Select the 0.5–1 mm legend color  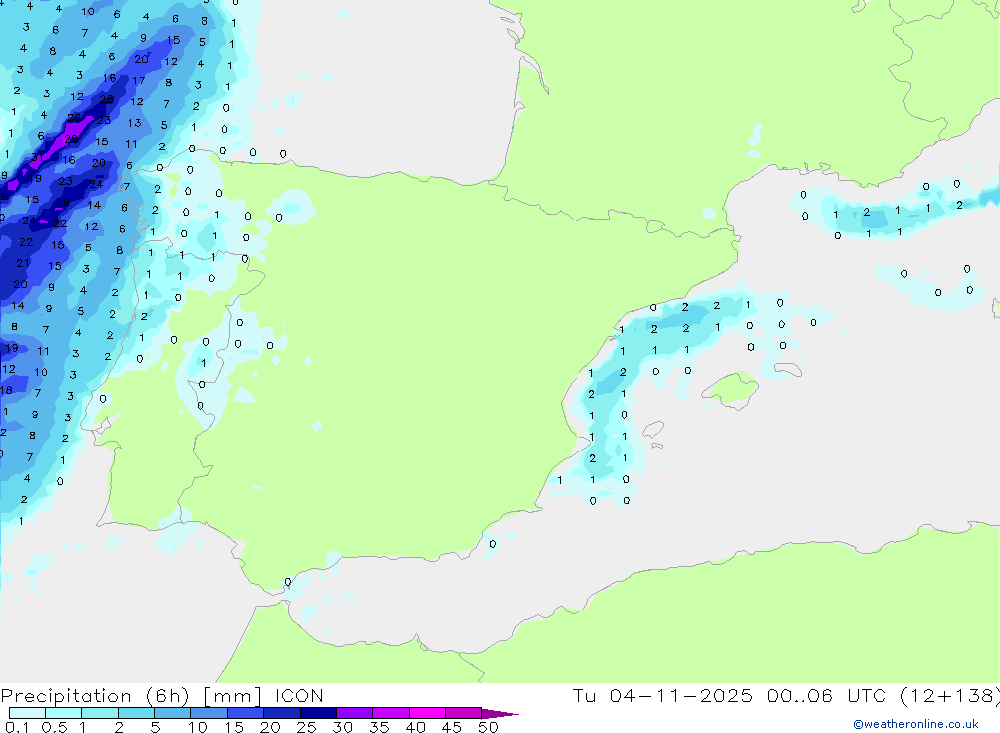tap(64, 713)
